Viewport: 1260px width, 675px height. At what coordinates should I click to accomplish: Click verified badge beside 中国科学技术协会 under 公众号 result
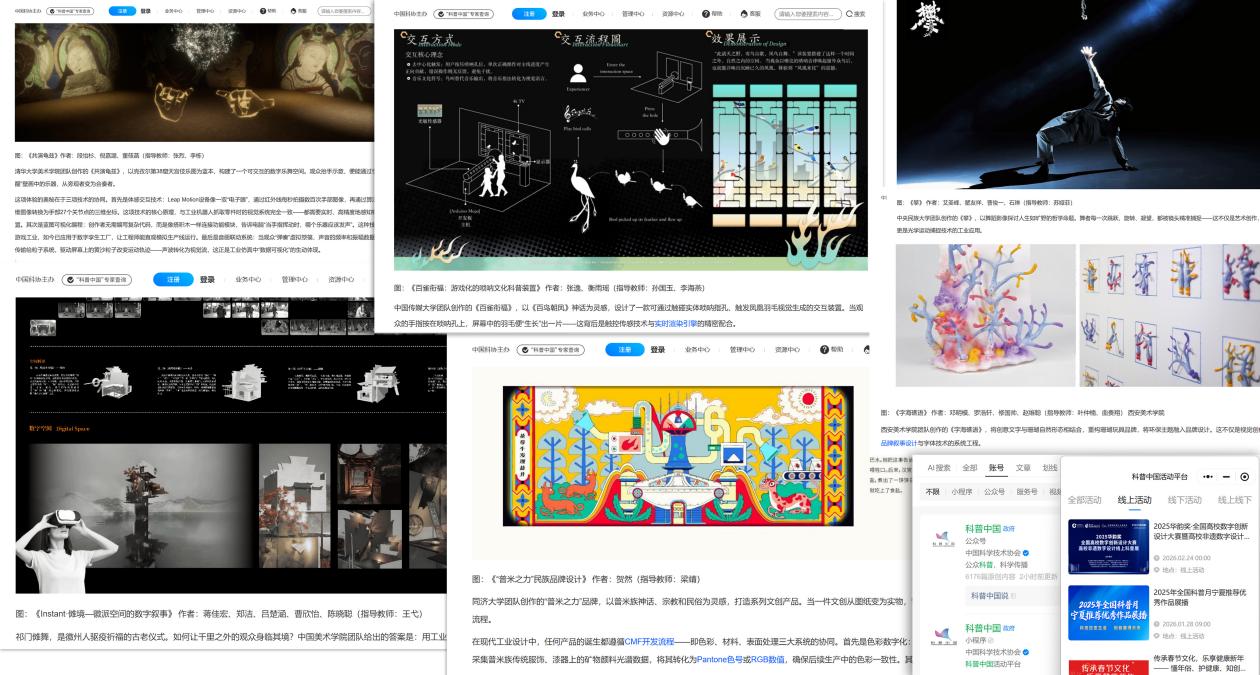click(1024, 552)
